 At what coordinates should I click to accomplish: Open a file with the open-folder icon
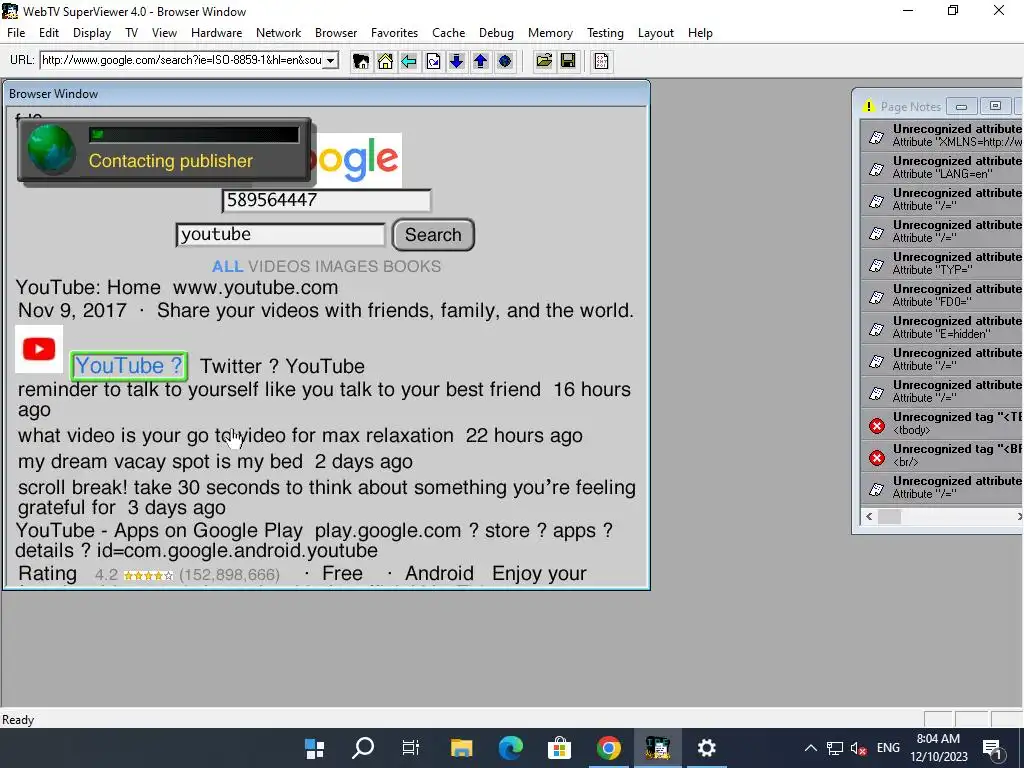[543, 61]
